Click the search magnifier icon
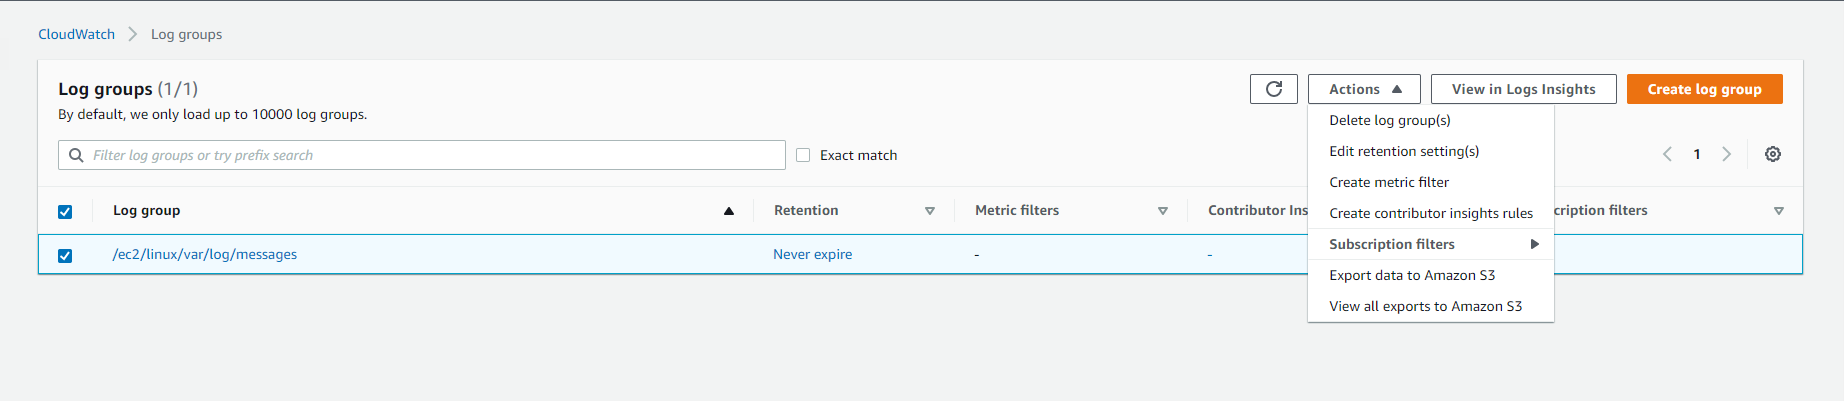 (x=76, y=155)
